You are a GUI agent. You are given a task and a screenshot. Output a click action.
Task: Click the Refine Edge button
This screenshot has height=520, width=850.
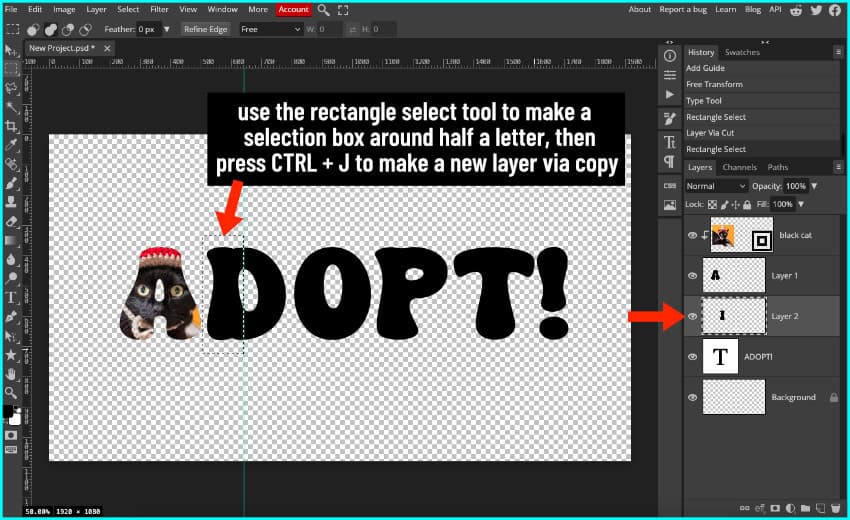[x=205, y=29]
